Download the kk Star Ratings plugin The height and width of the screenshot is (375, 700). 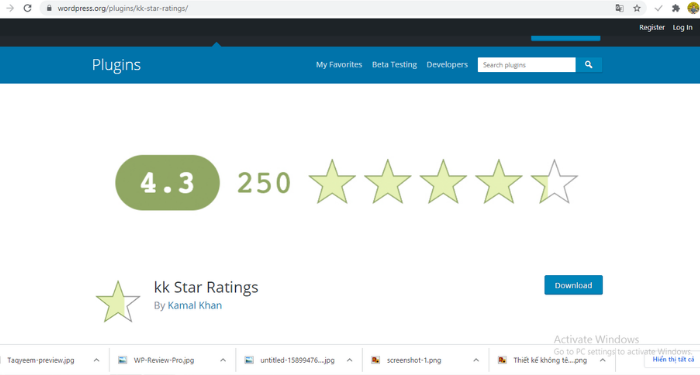tap(573, 285)
